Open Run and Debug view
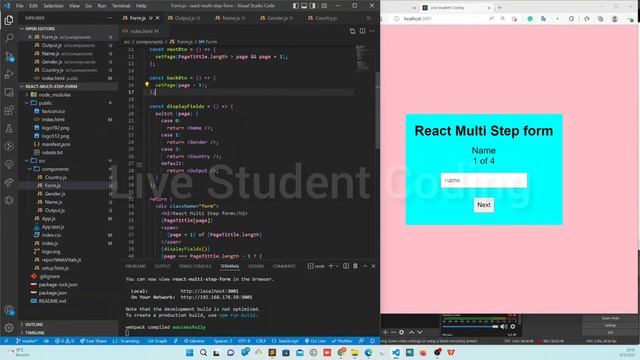 [9, 75]
